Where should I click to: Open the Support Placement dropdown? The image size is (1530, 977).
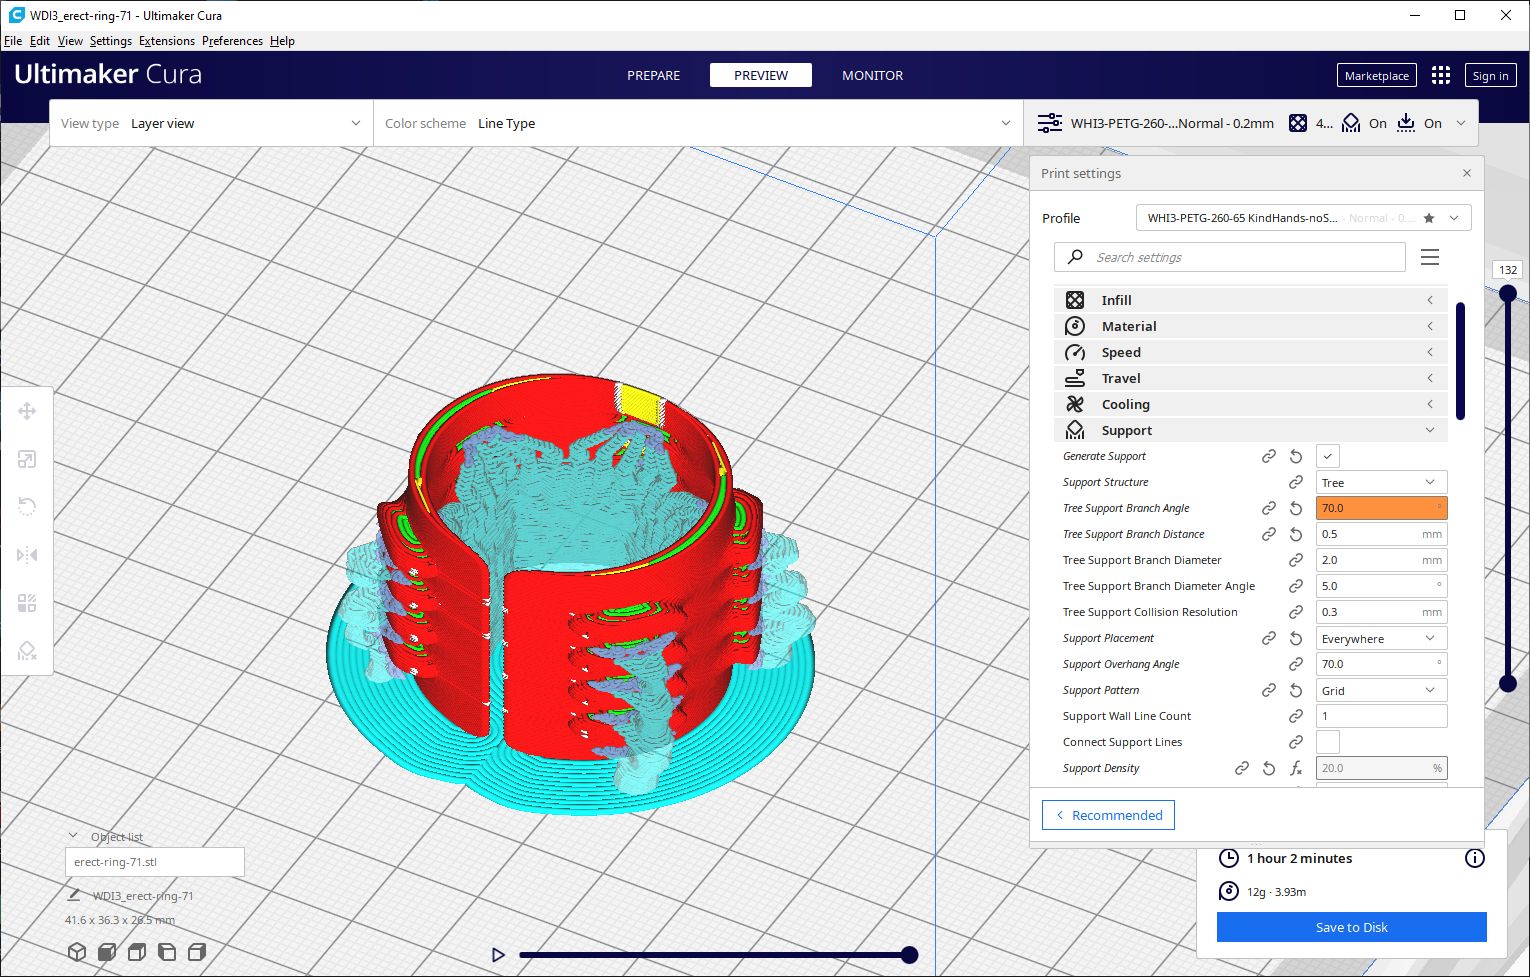pos(1381,638)
